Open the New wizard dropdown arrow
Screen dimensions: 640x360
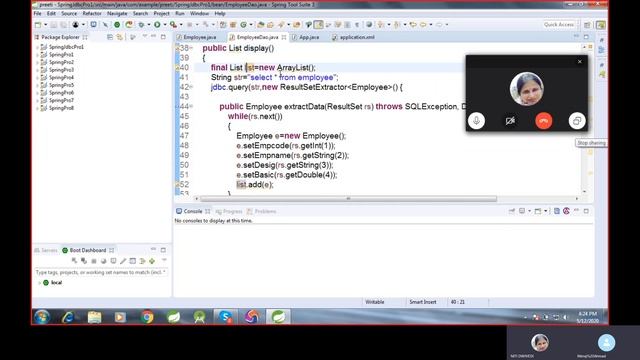click(45, 25)
